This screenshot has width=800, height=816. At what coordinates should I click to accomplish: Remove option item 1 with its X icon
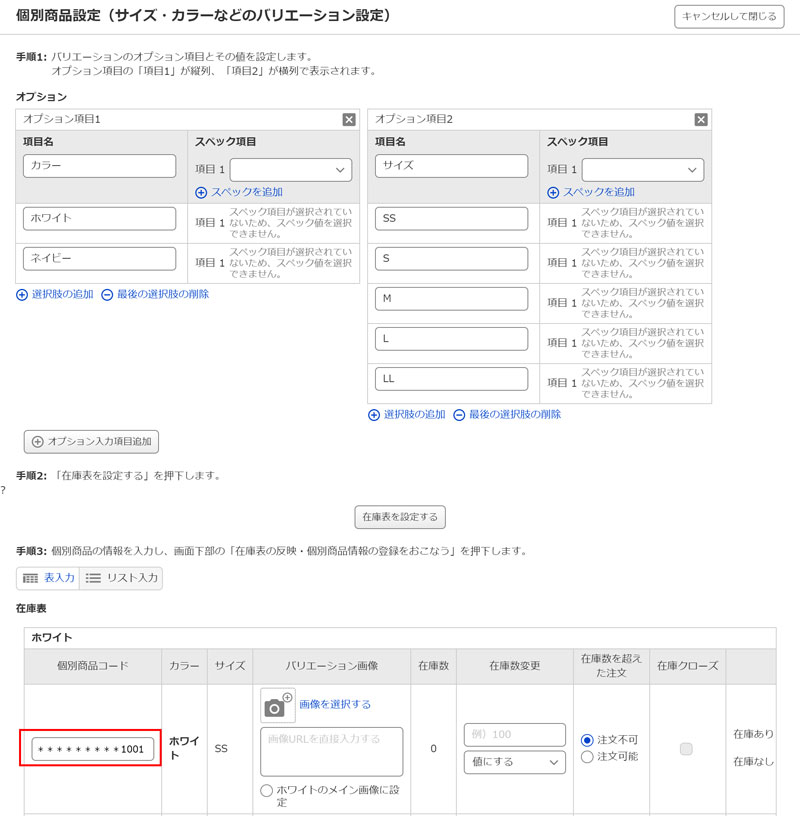[x=349, y=119]
